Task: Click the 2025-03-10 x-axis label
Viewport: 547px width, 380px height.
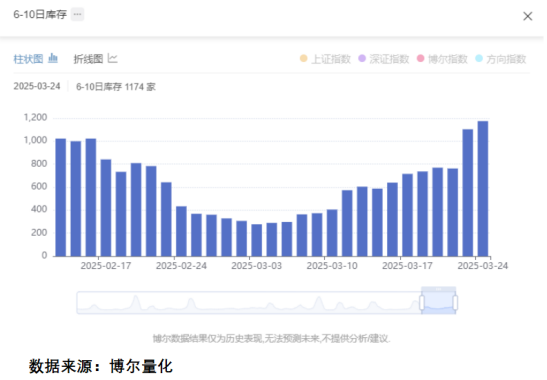Action: pos(332,266)
